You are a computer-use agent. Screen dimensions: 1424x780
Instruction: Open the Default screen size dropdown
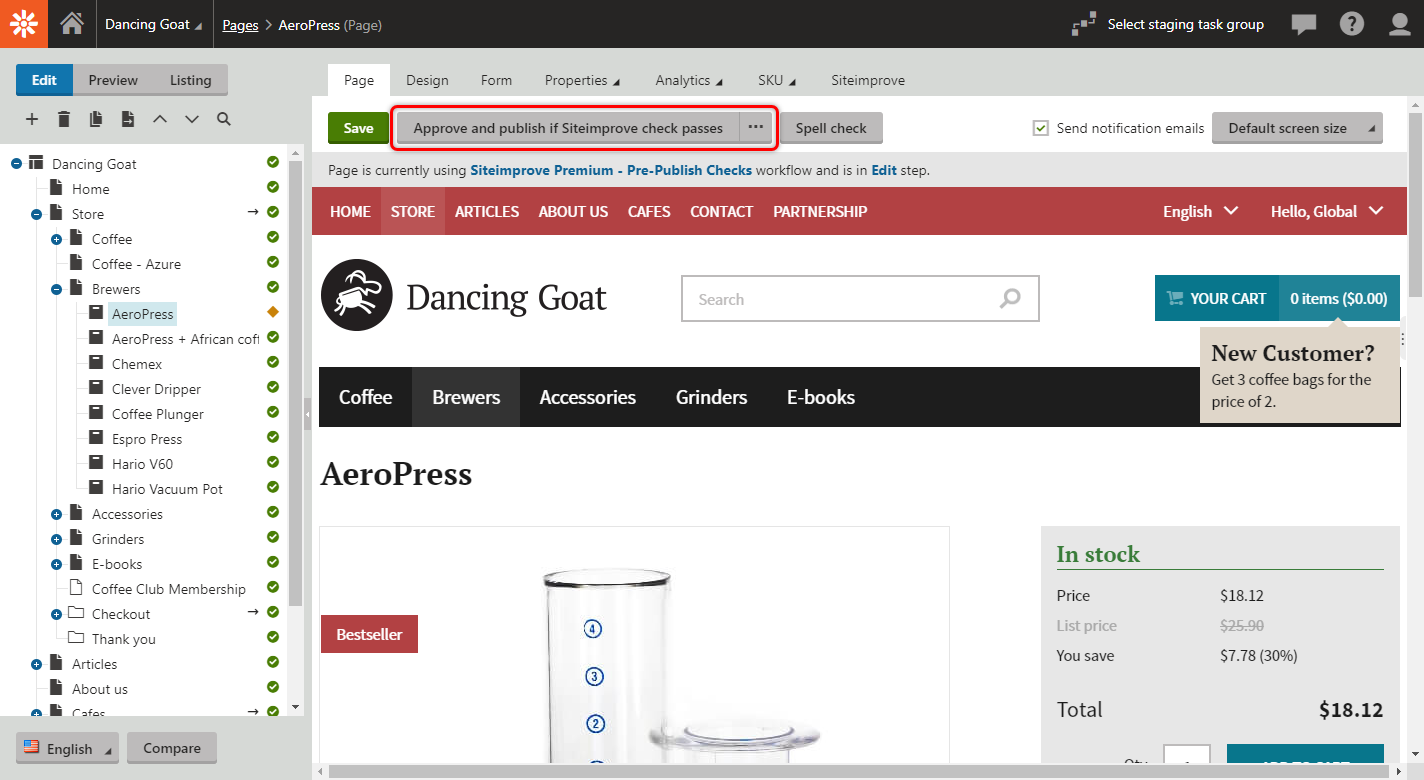coord(1297,128)
